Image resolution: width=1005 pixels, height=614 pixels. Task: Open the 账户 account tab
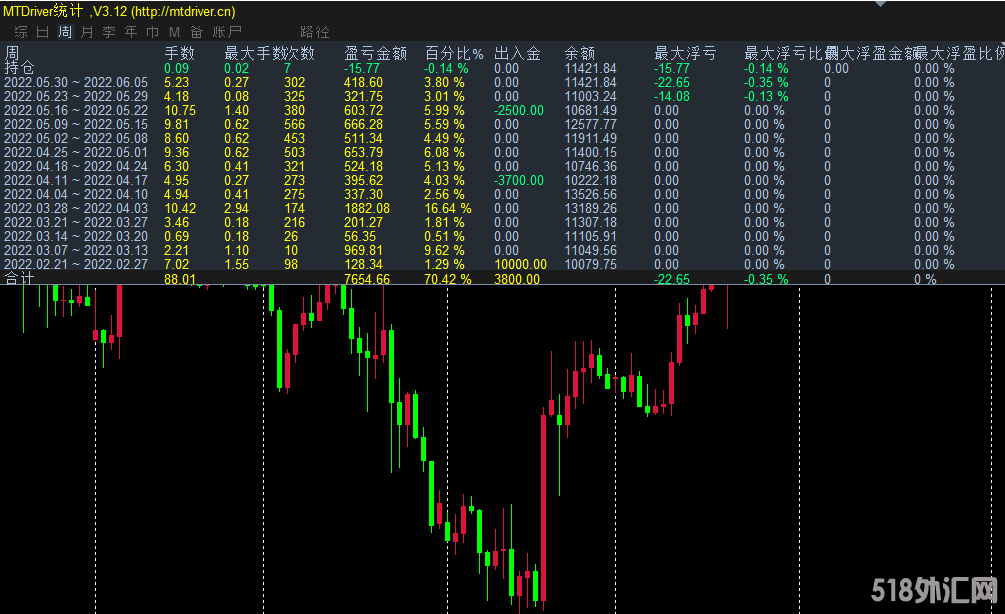[227, 32]
